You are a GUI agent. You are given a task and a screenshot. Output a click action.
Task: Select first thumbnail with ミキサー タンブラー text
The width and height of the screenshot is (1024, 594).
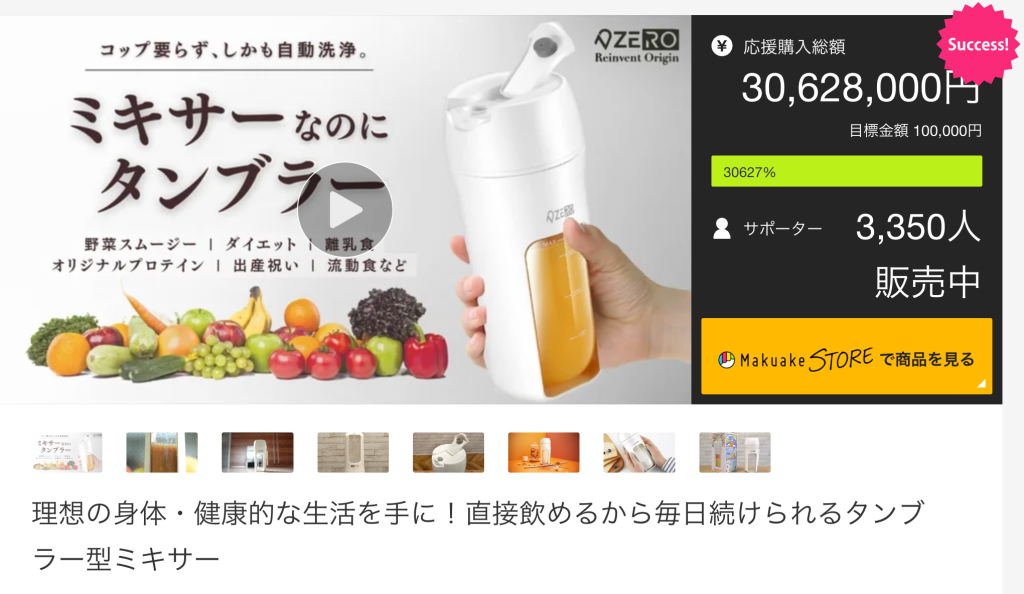(x=67, y=452)
